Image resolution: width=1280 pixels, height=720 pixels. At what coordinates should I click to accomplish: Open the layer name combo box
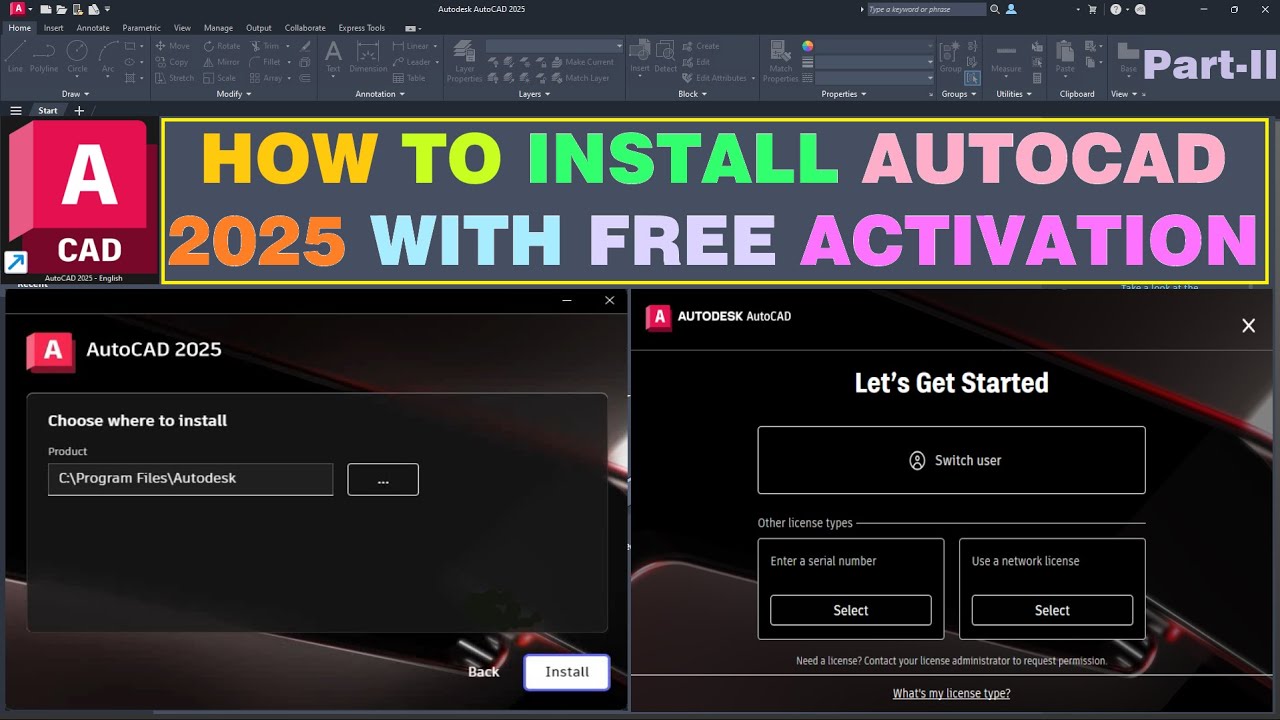(x=554, y=46)
